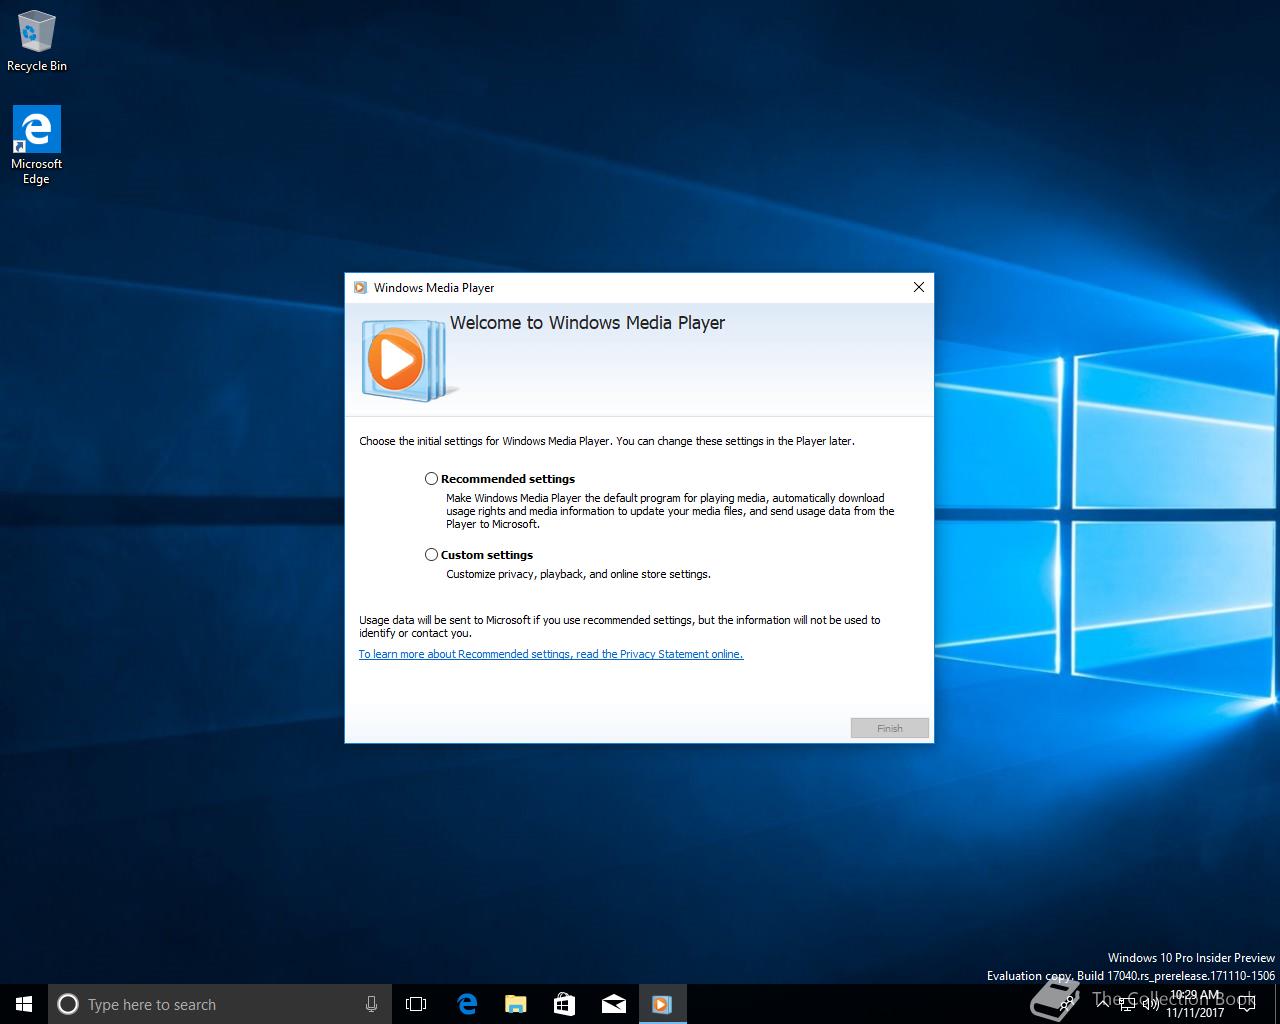Open the Mail app from the taskbar
The image size is (1280, 1024).
[613, 1004]
